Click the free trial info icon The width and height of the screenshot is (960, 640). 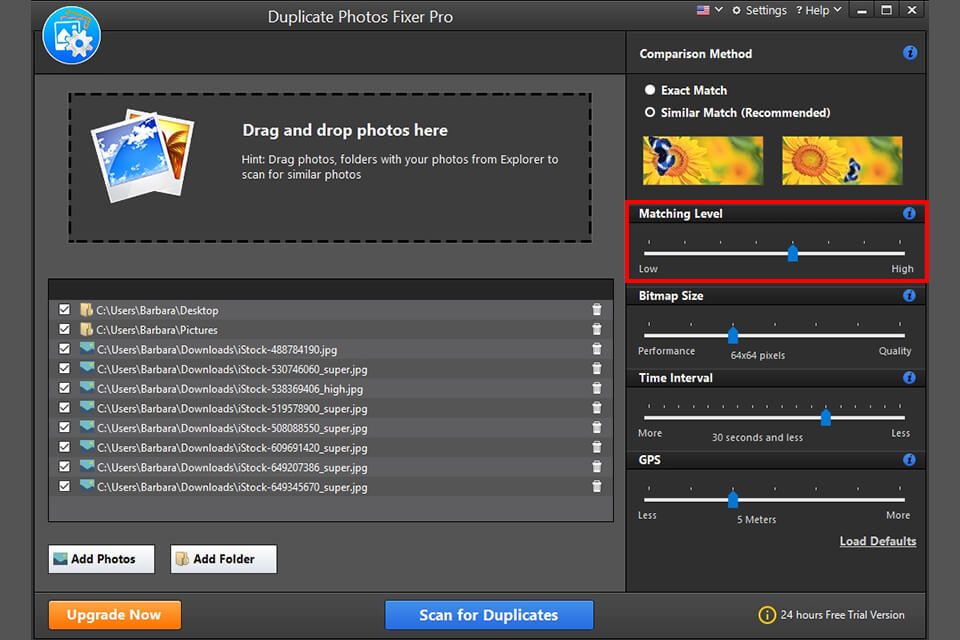tap(766, 615)
